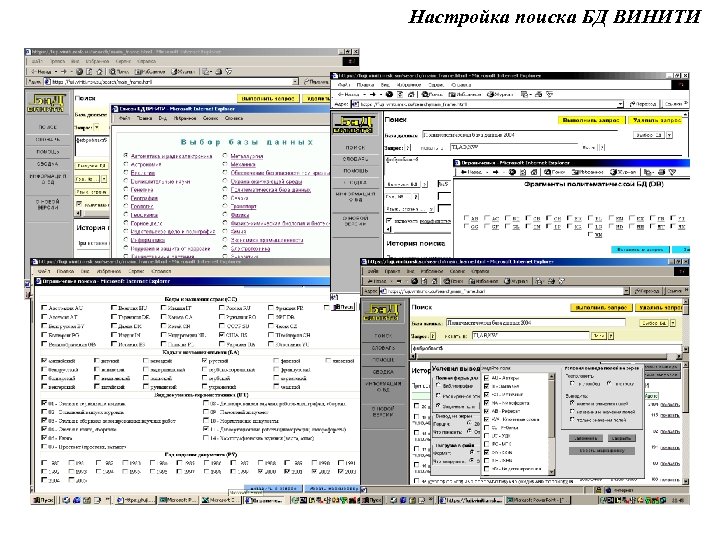Open Запрос dropdown in output settings window
Screen dimensions: 720x540
(x=433, y=336)
